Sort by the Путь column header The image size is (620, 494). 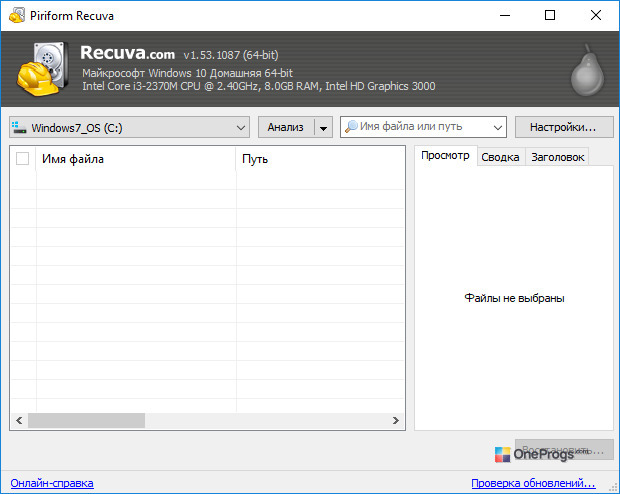pos(320,159)
